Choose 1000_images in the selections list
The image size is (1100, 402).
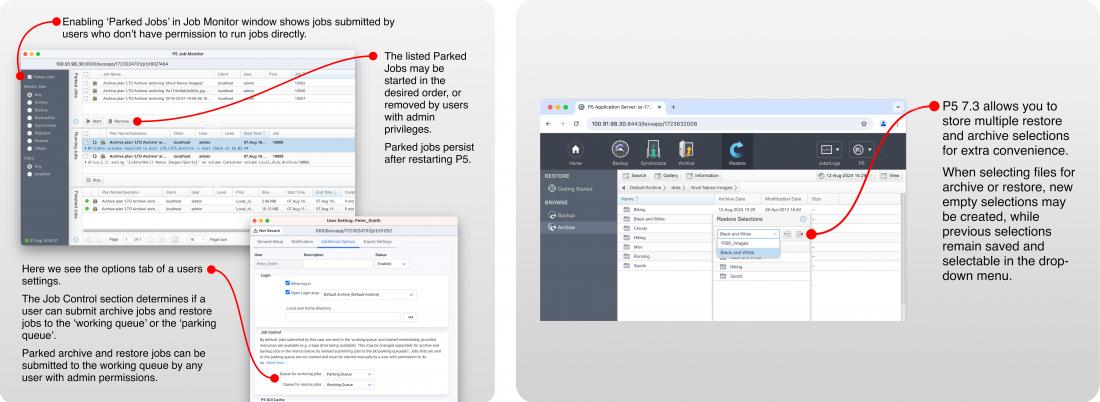(x=748, y=243)
